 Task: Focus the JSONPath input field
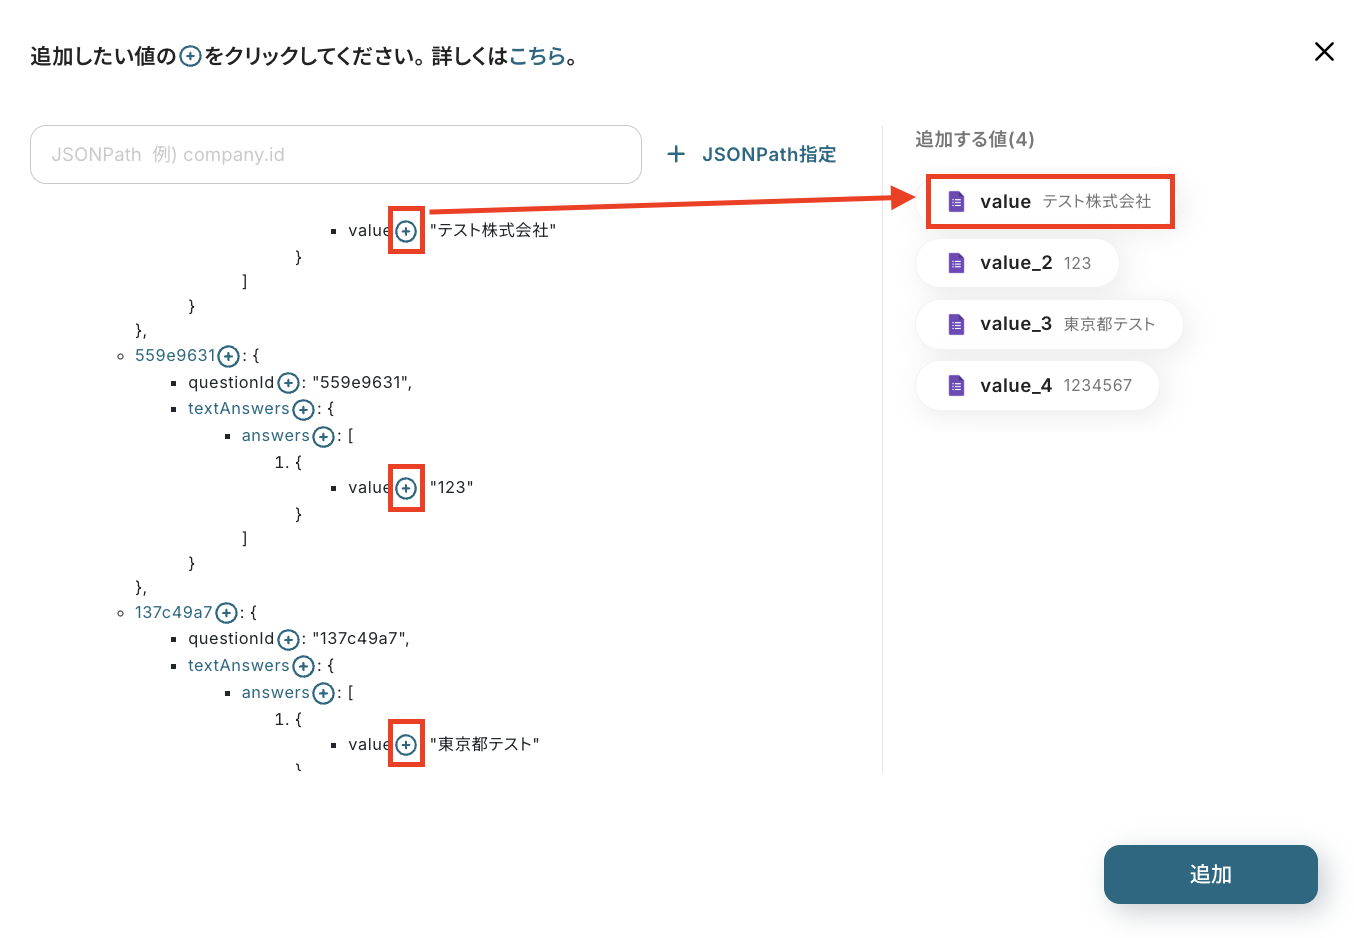[x=336, y=154]
